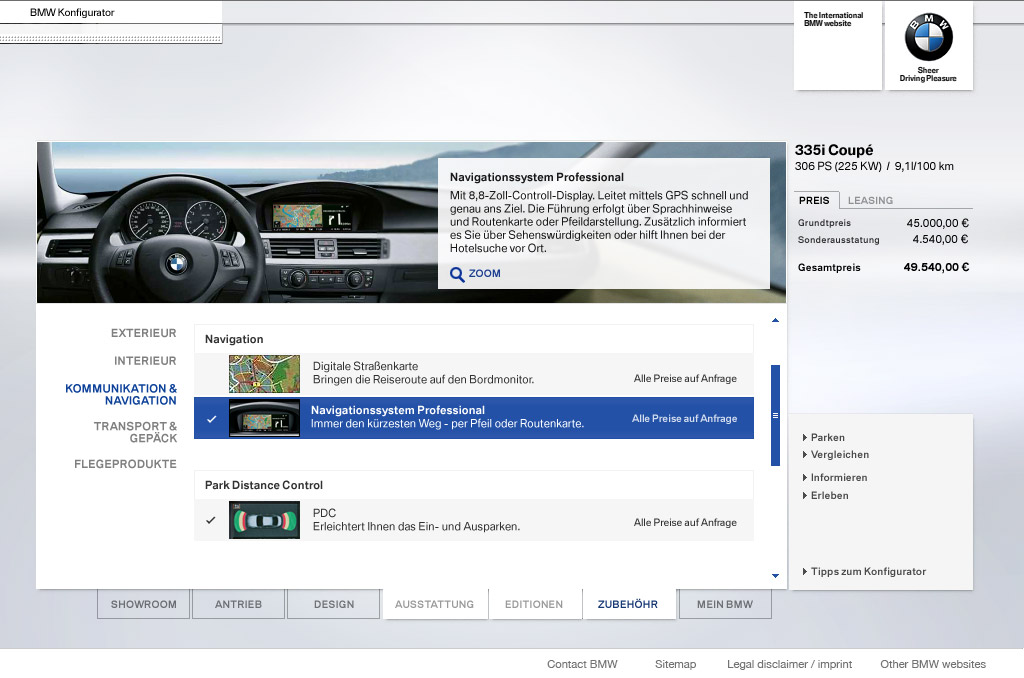The image size is (1024, 678).
Task: Click the Gesamtpreis 49.540,00 € value
Action: 936,267
